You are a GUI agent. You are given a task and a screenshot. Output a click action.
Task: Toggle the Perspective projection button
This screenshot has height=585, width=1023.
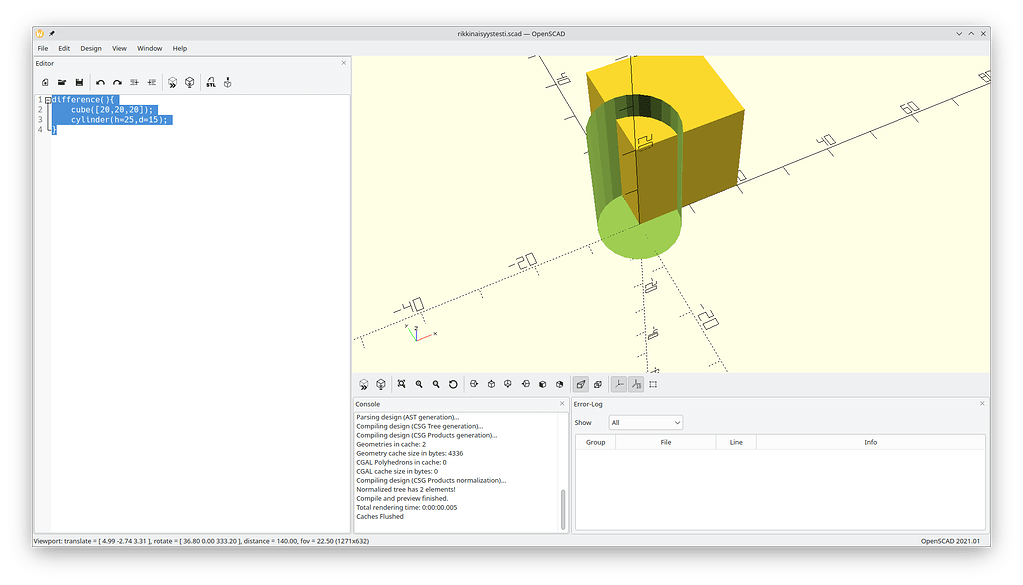(x=581, y=384)
